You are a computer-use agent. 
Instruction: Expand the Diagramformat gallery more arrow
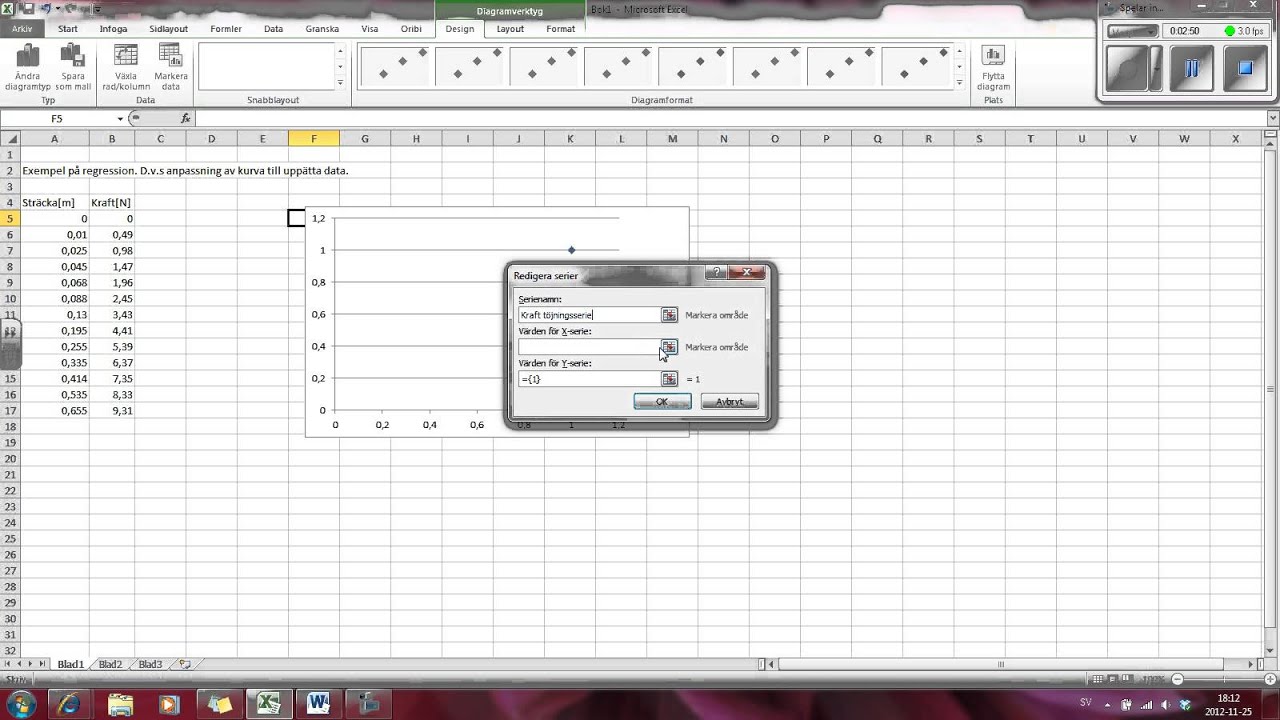click(960, 82)
